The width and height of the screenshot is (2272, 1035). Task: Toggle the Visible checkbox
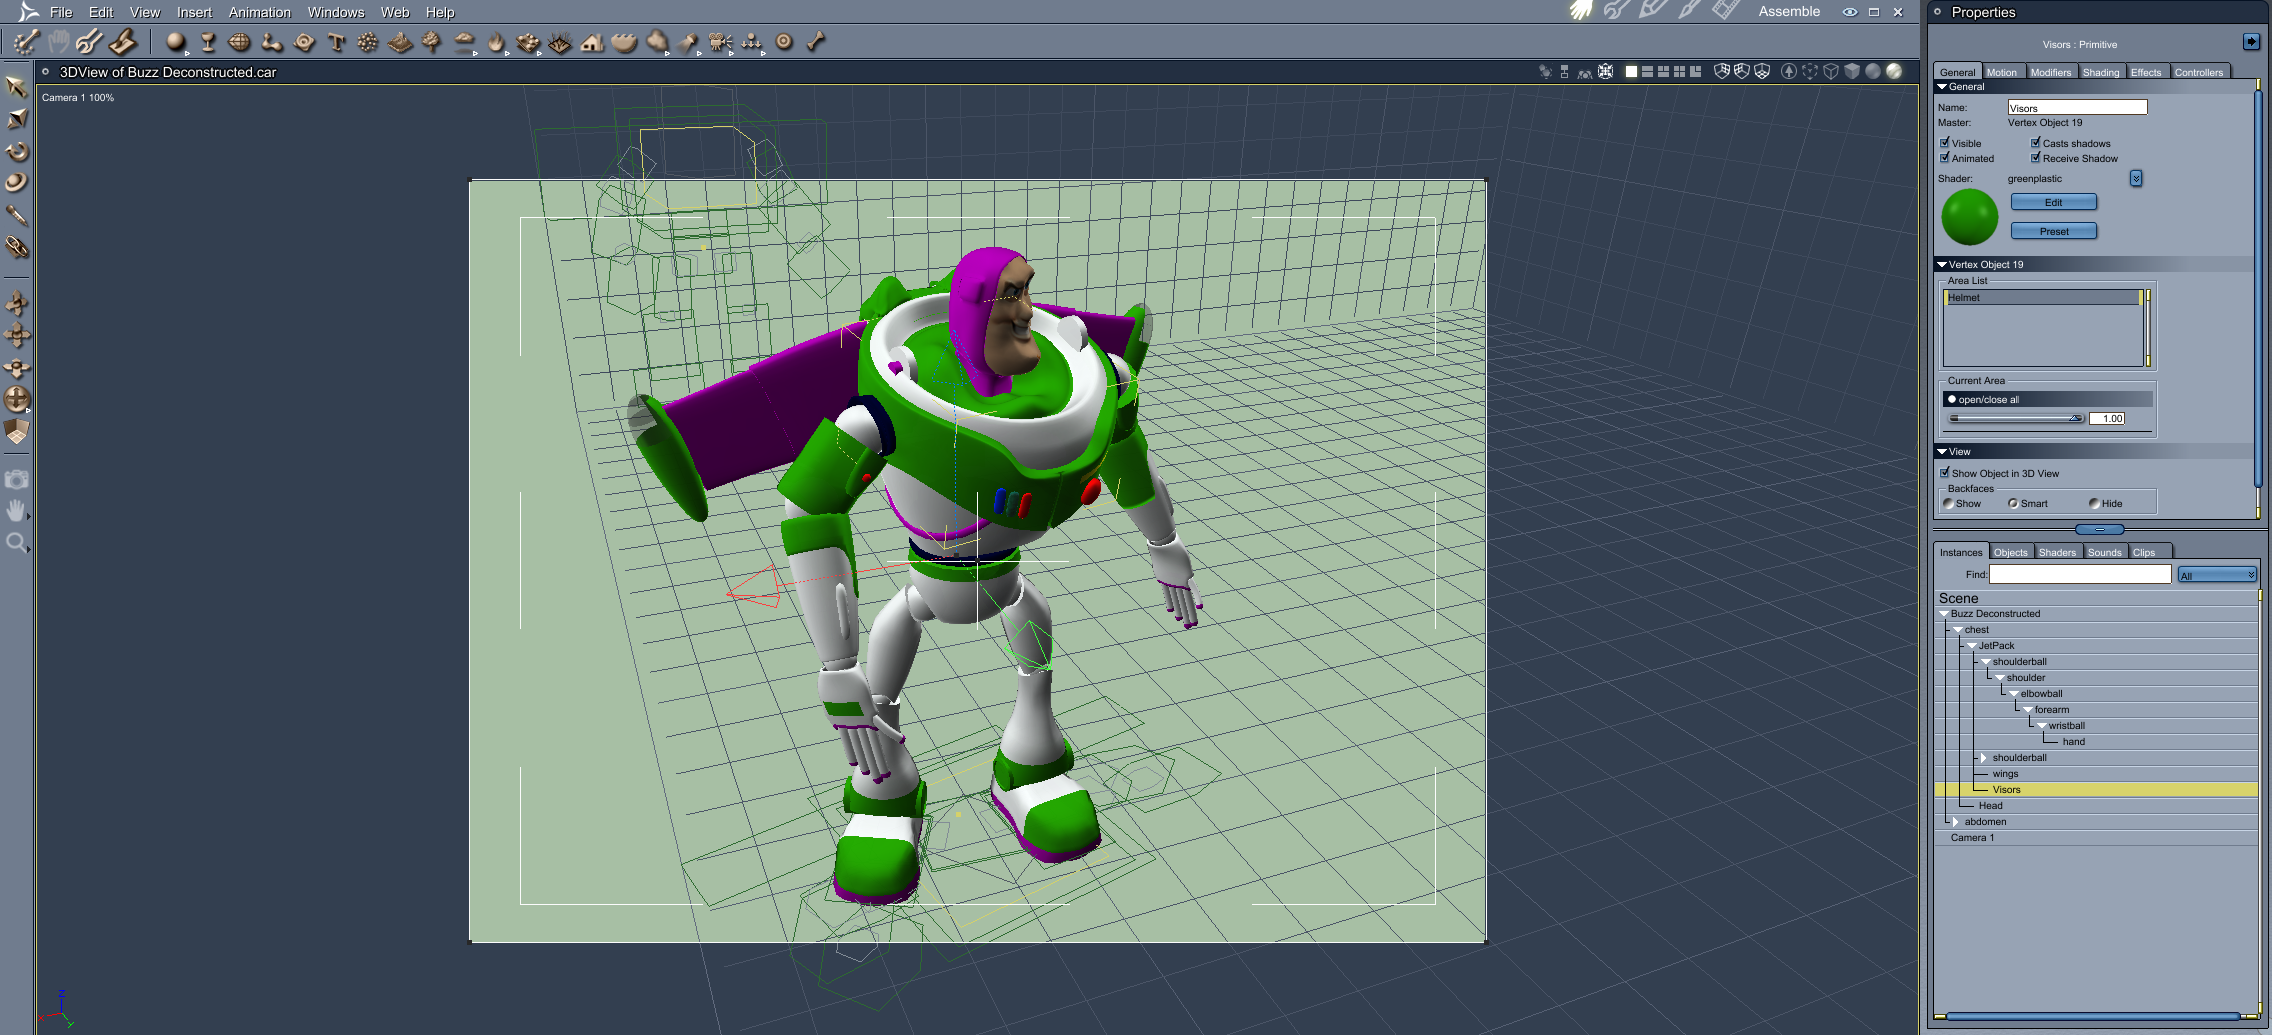click(1945, 143)
